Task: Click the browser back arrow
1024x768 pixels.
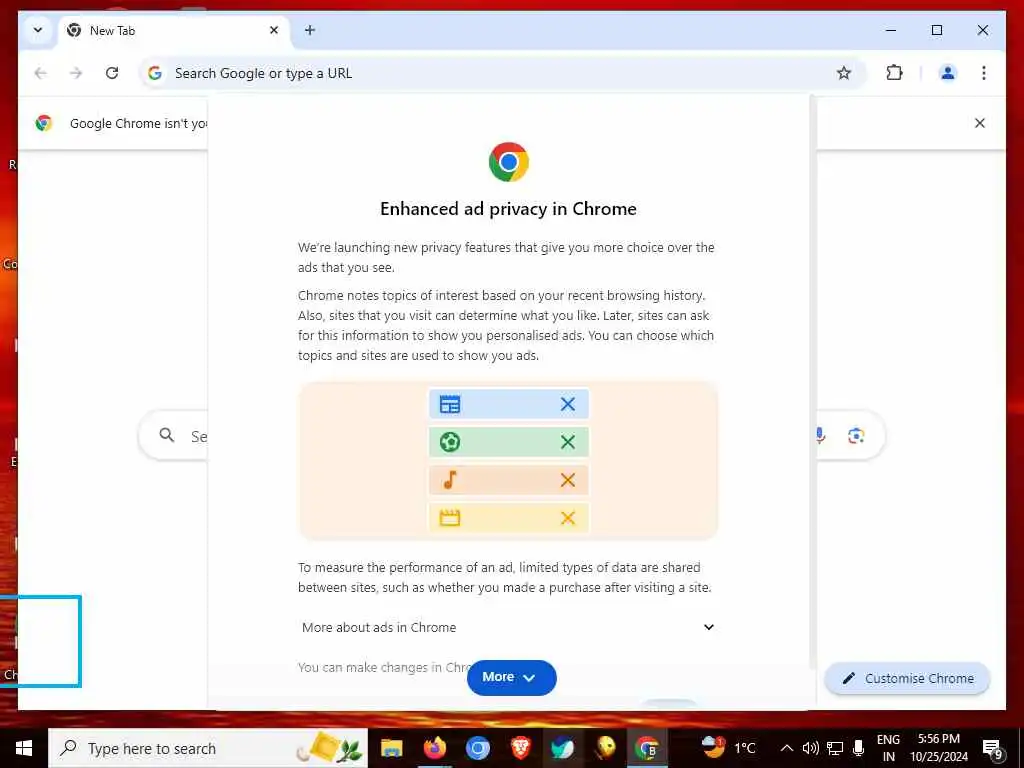Action: (40, 73)
